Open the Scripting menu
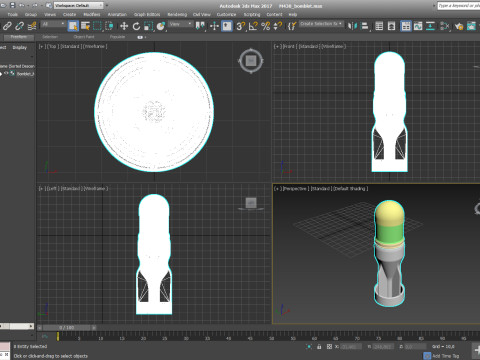Screen dimensions: 480x360 tap(252, 15)
